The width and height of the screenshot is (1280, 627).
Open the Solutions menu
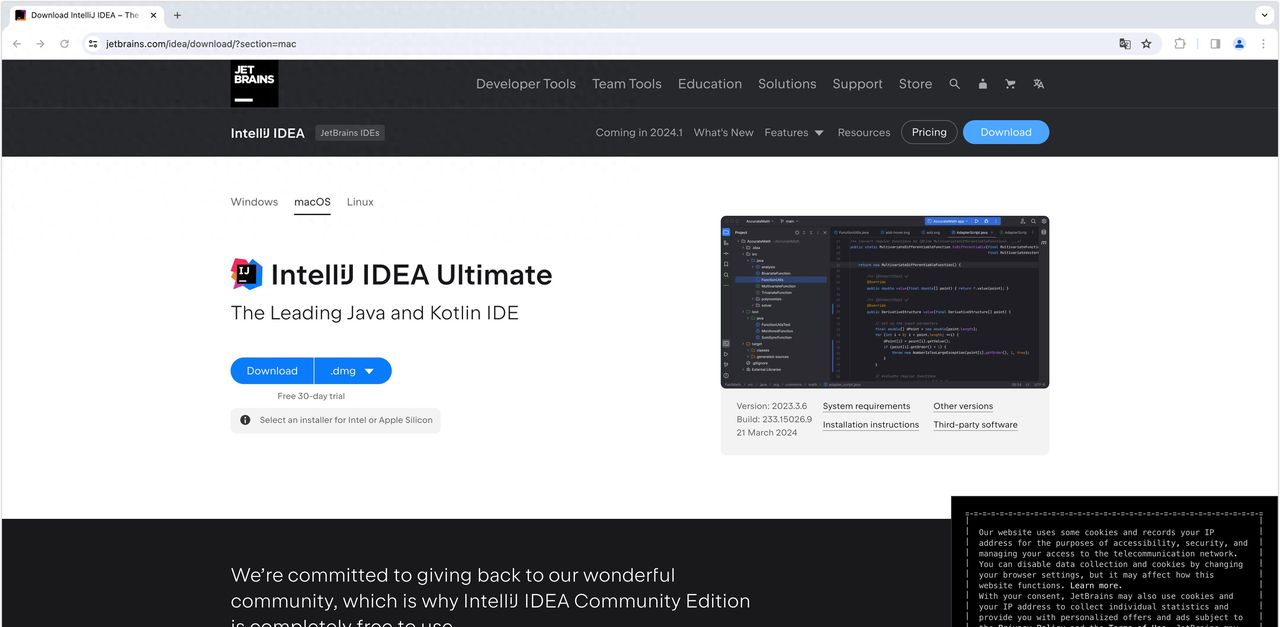click(787, 84)
